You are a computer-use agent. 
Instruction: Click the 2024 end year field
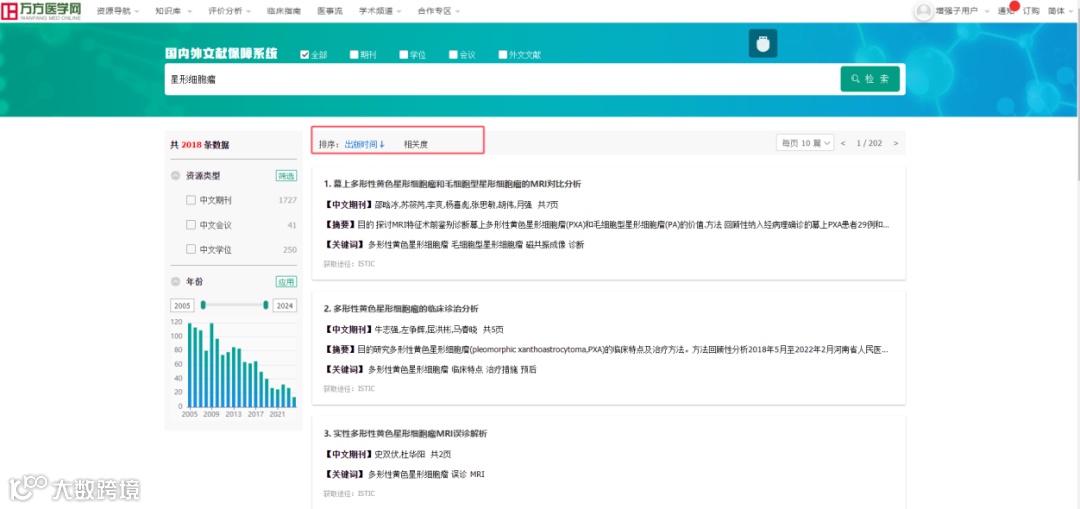(x=284, y=305)
